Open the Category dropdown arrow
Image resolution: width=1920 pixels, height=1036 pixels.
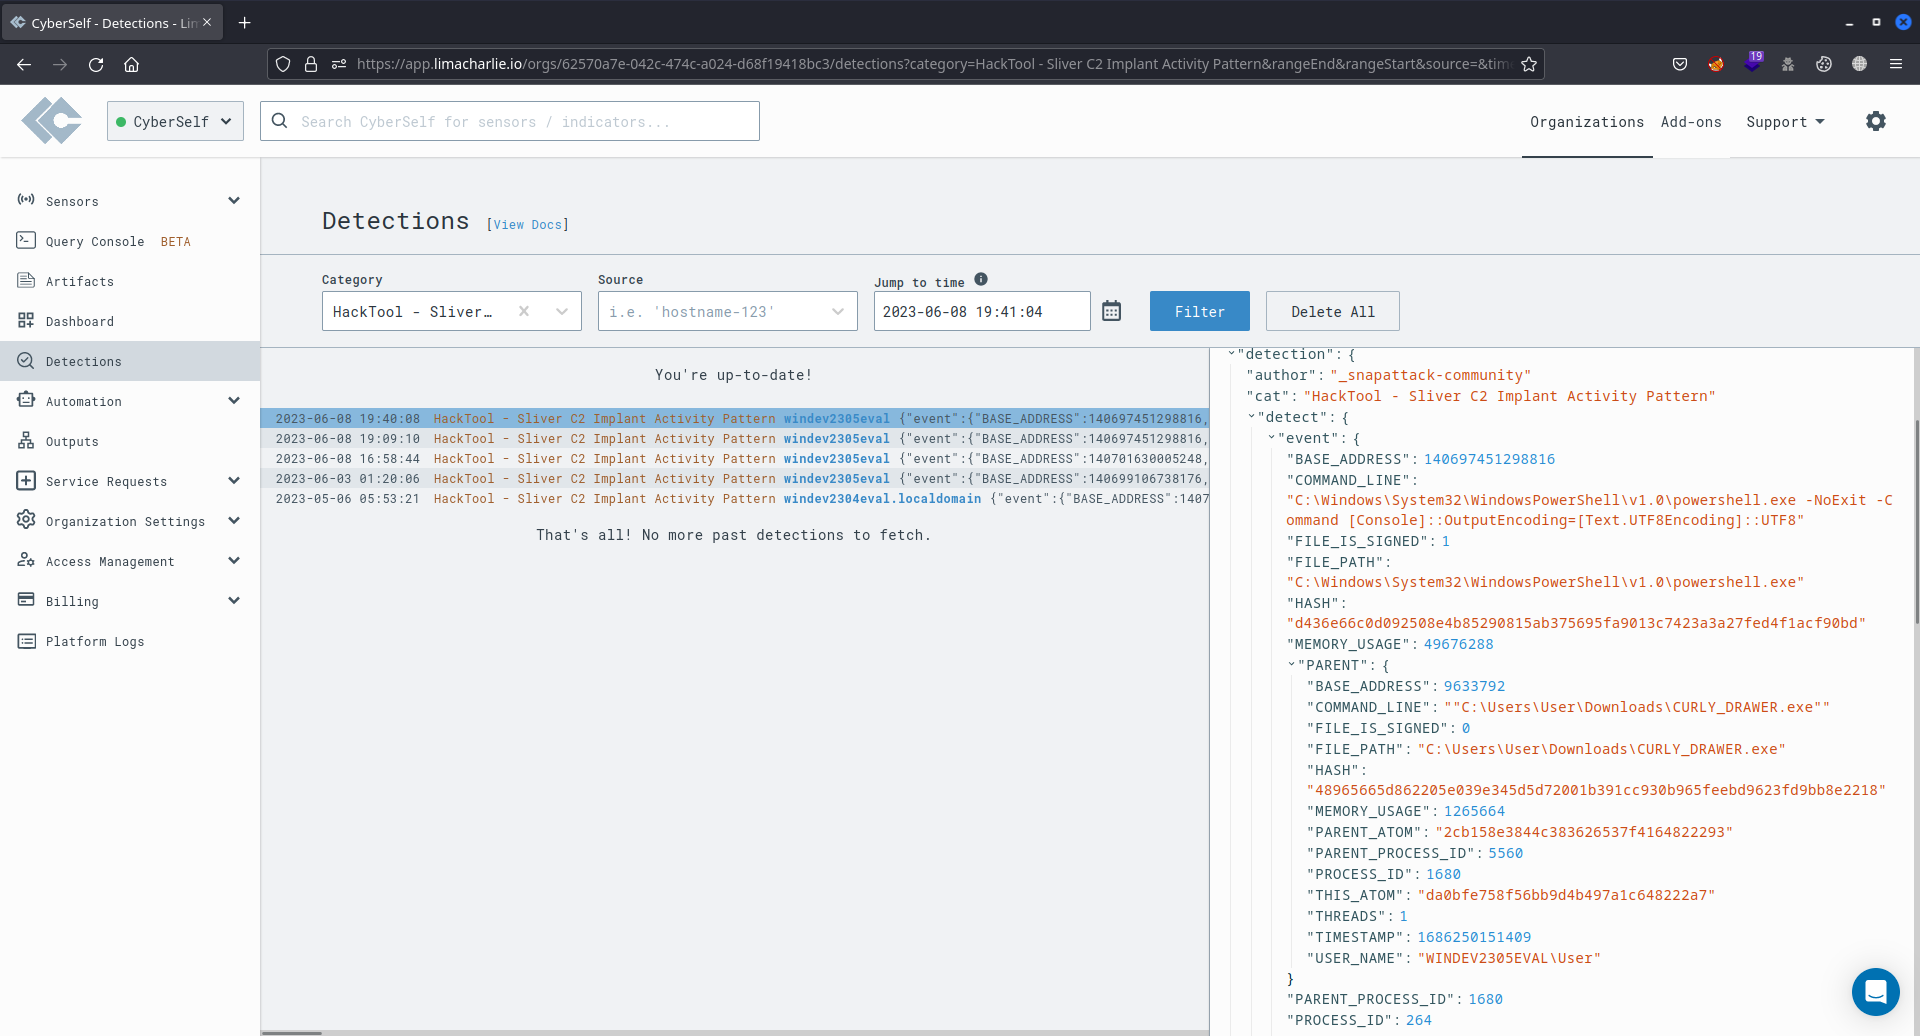coord(562,311)
